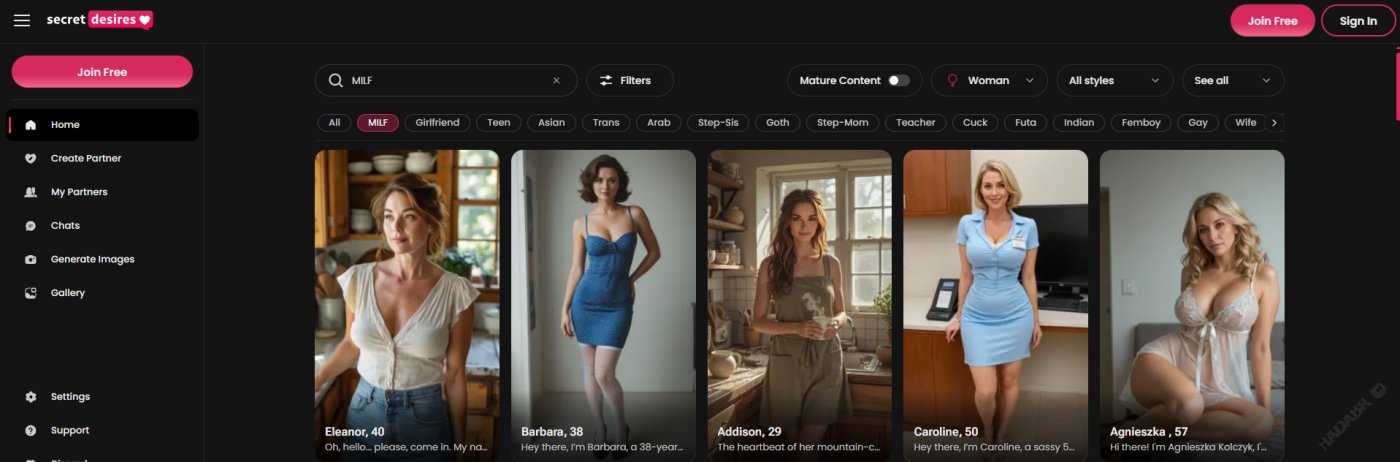Select the All category tag
Viewport: 1400px width, 462px height.
pos(334,123)
